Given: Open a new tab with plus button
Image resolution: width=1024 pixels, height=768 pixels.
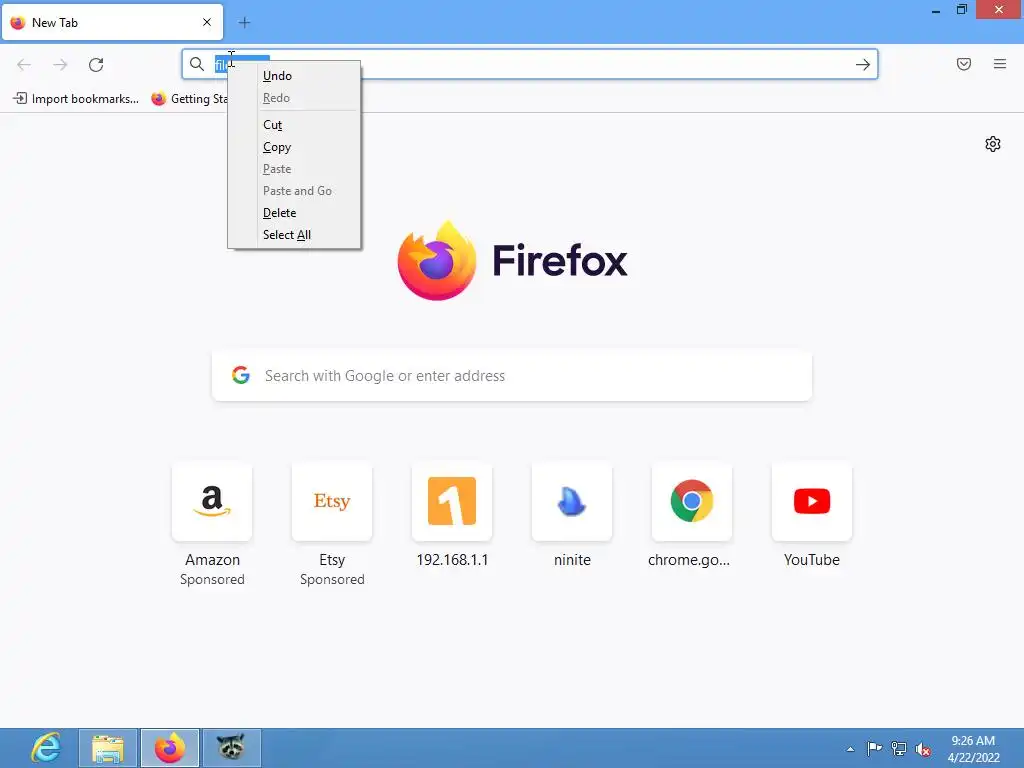Looking at the screenshot, I should (x=244, y=23).
